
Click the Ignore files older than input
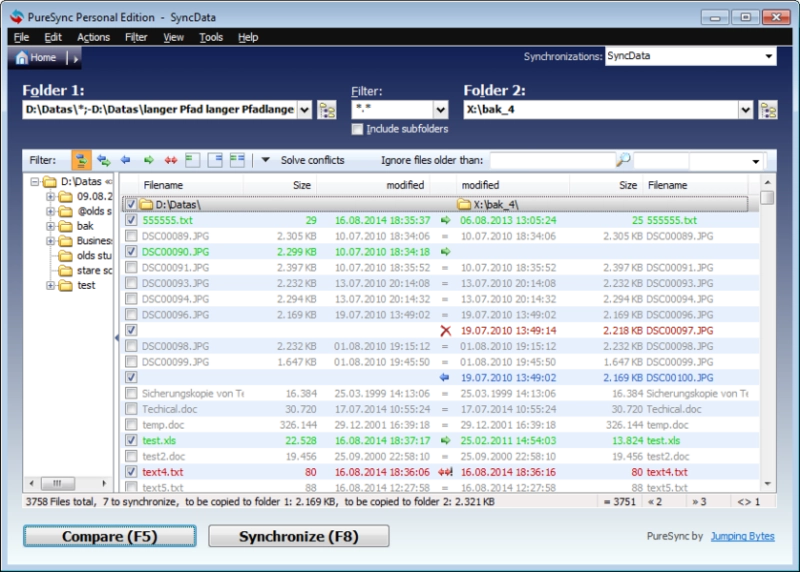click(552, 160)
